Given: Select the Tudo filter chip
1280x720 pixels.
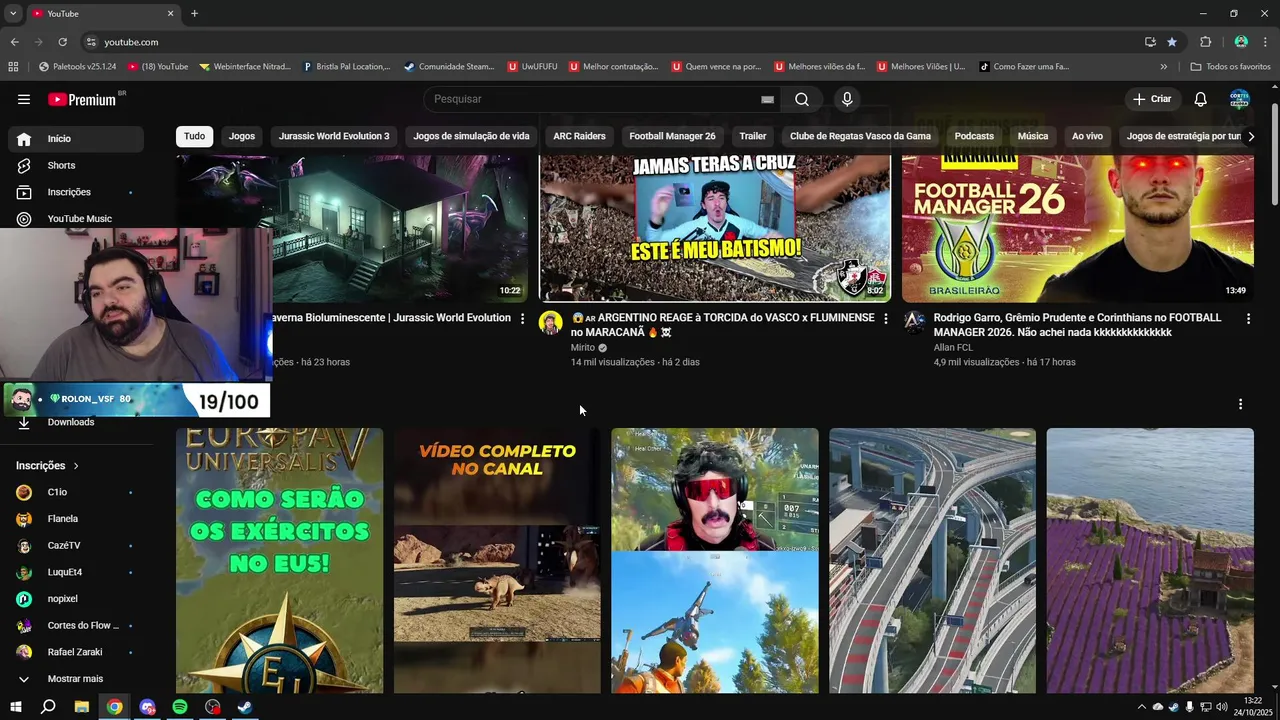Looking at the screenshot, I should 194,136.
